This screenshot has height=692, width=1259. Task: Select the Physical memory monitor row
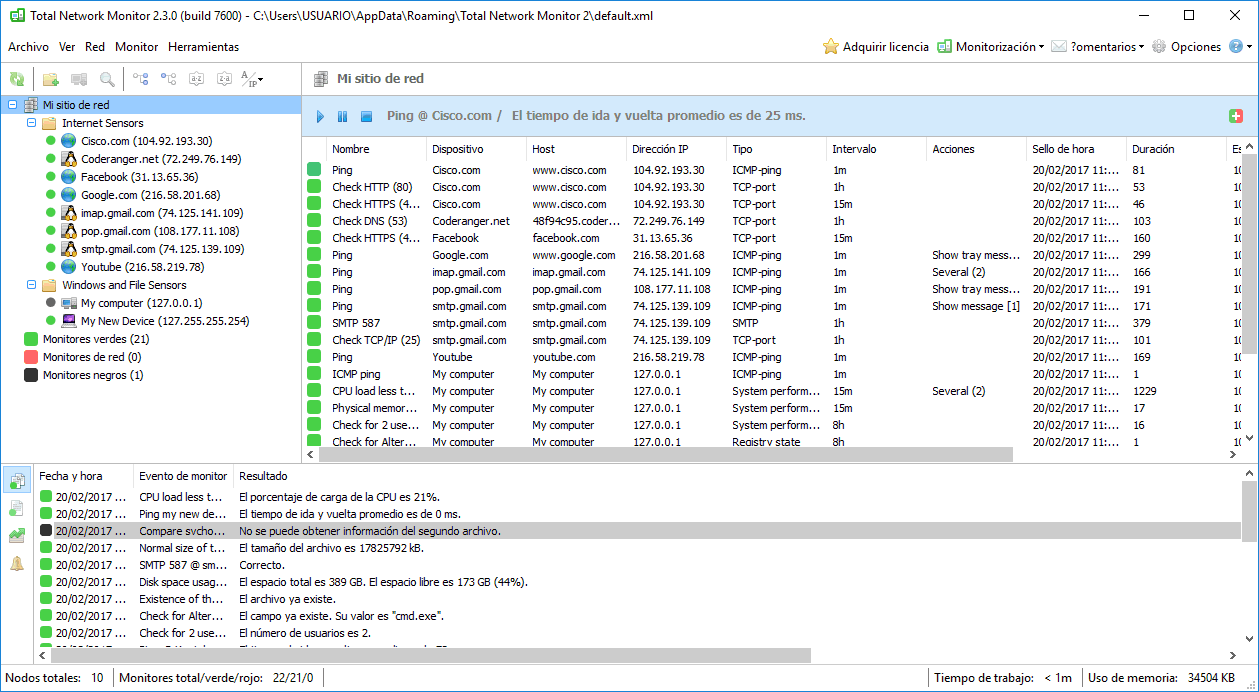point(772,408)
